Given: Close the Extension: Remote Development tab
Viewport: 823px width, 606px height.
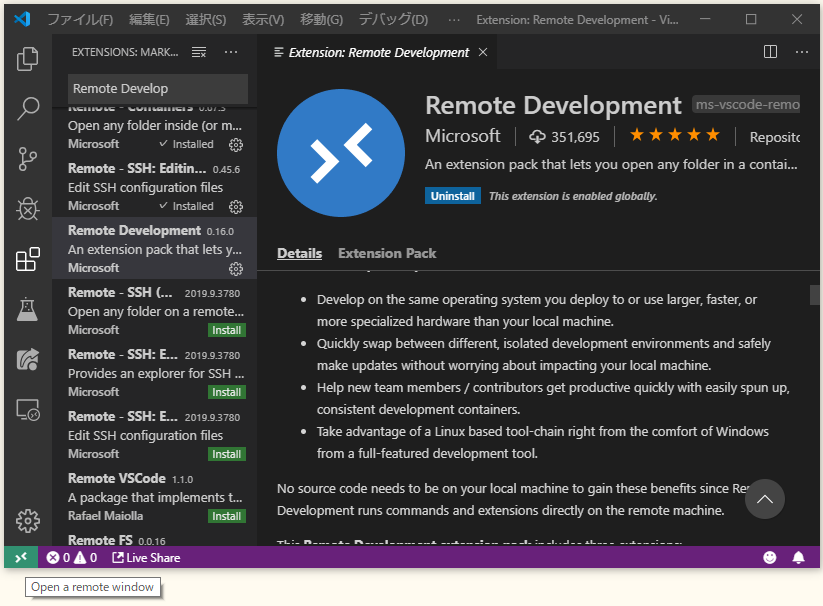Looking at the screenshot, I should tap(483, 52).
